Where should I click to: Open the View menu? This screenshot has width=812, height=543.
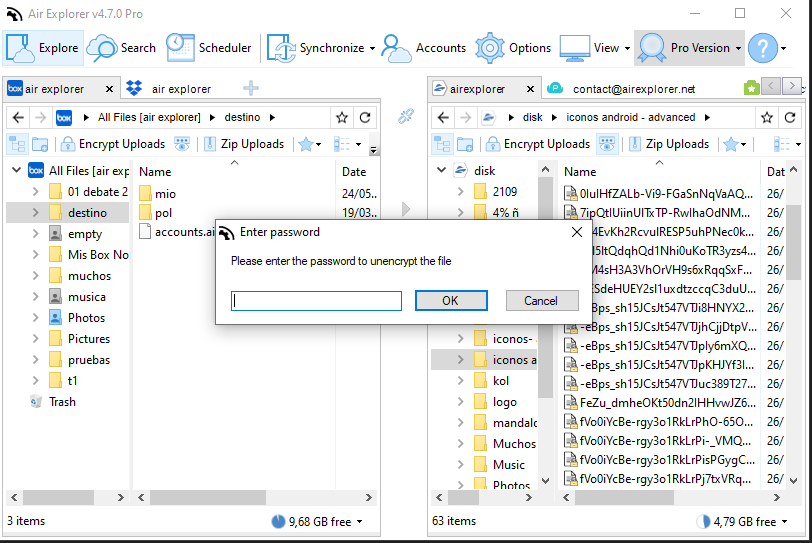tap(595, 48)
